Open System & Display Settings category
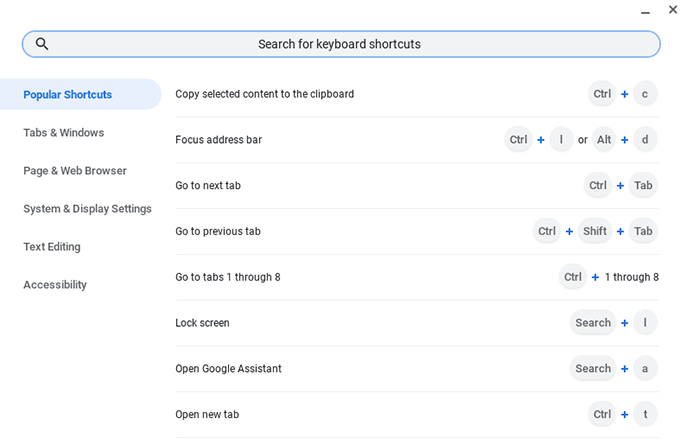The height and width of the screenshot is (444, 680). point(88,209)
